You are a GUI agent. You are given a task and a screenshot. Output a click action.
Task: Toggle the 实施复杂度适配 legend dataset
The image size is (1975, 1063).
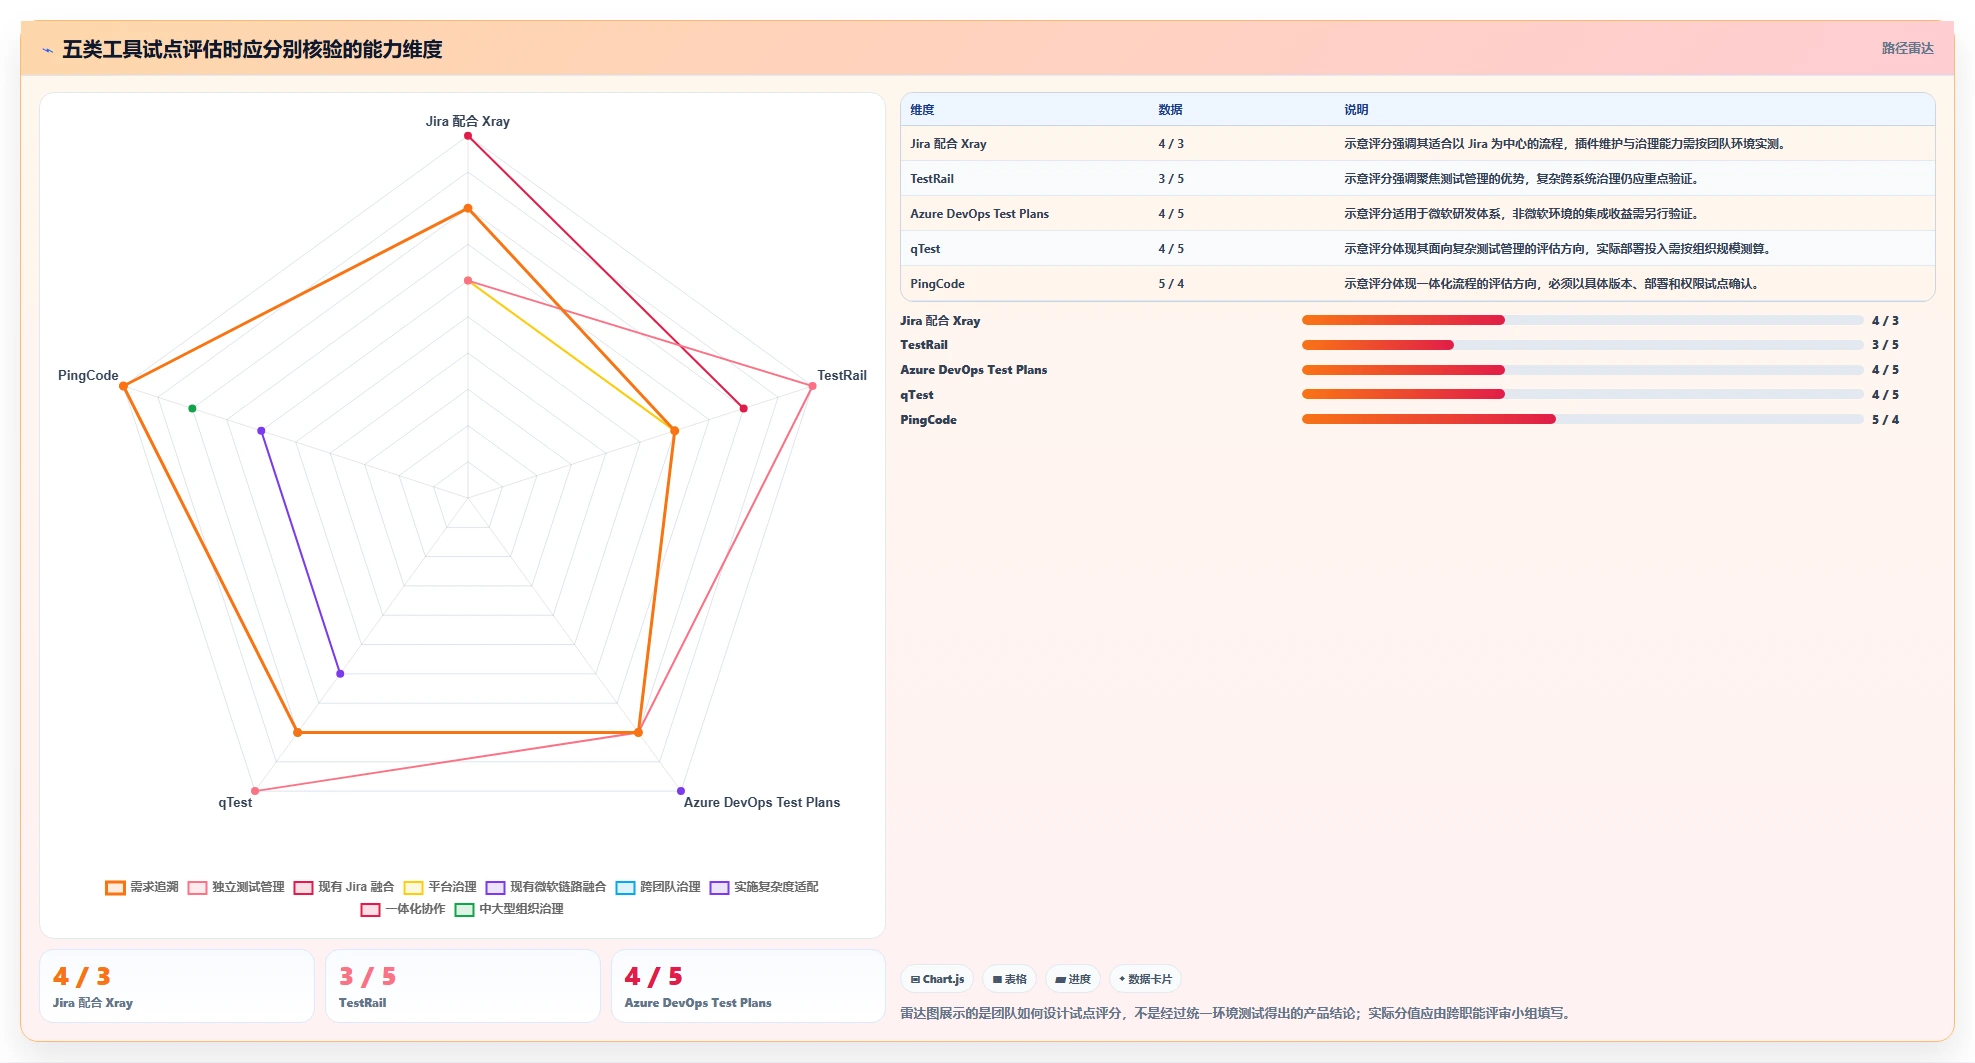[764, 887]
